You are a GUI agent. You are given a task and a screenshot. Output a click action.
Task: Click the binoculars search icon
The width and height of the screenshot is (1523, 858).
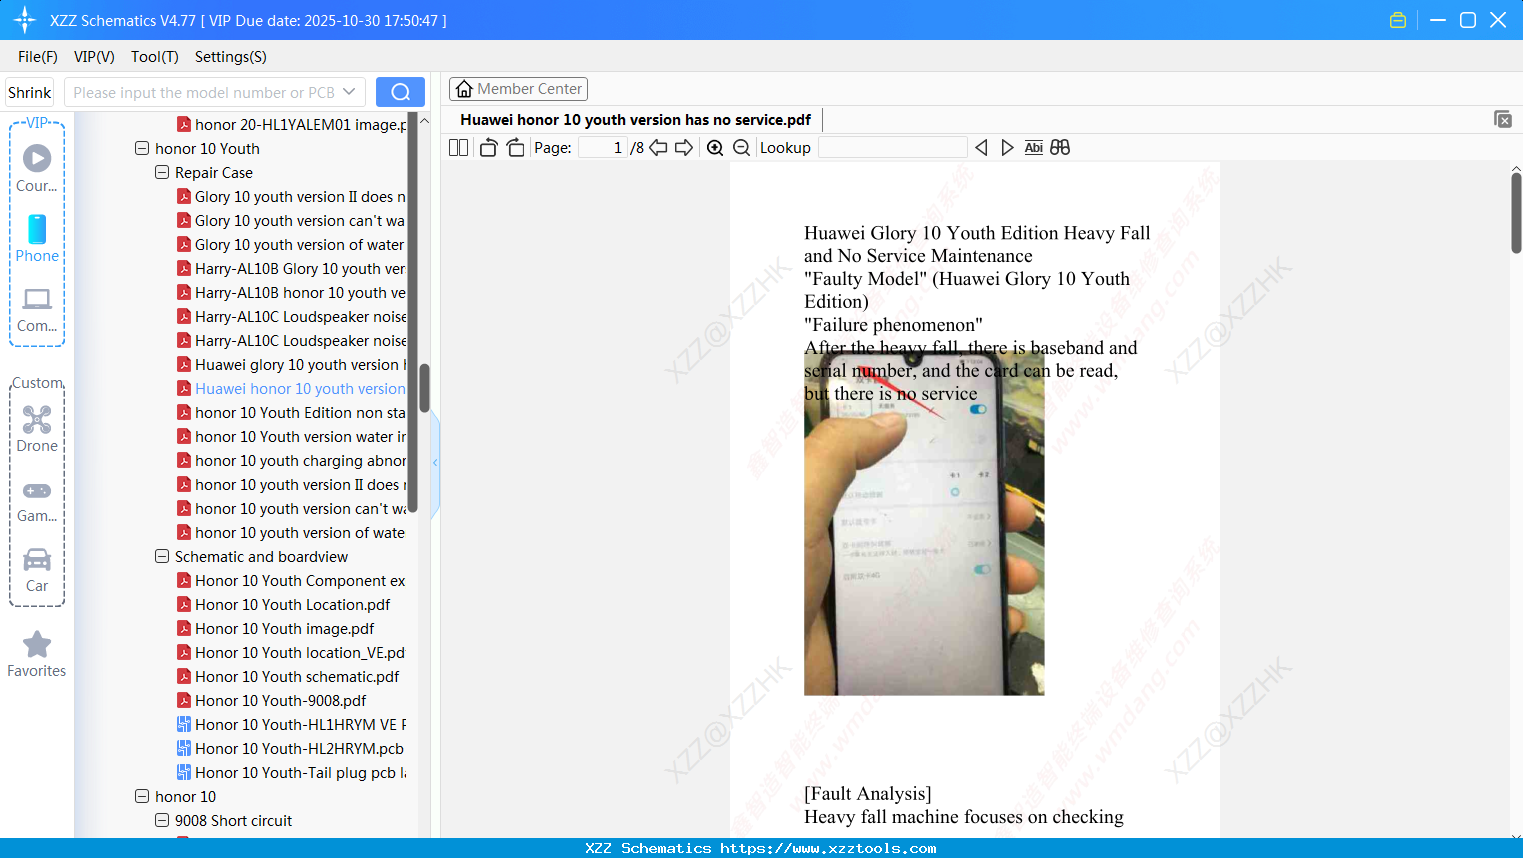point(1060,148)
